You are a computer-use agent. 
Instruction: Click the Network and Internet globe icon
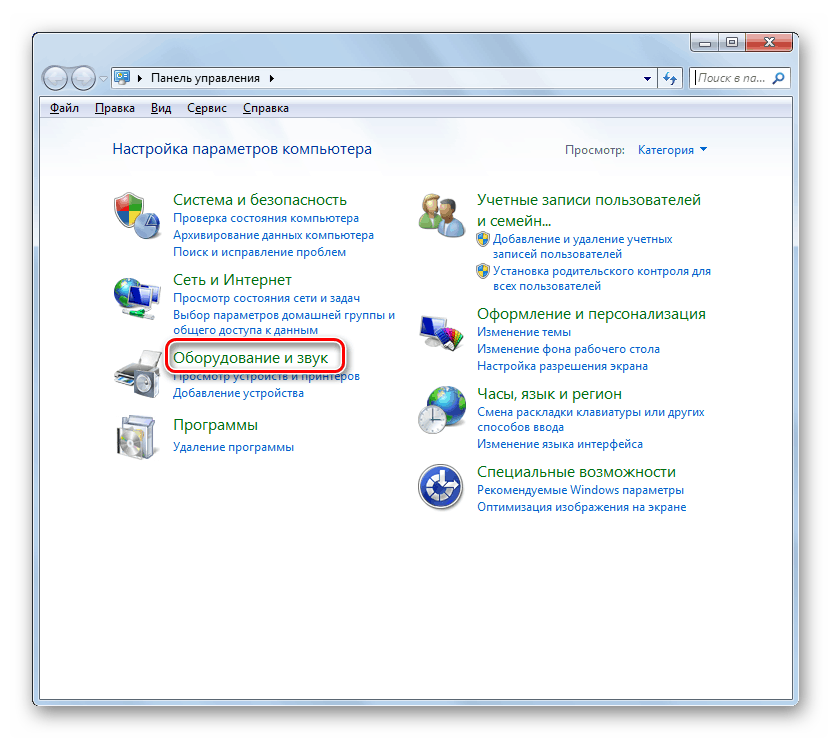[x=137, y=296]
